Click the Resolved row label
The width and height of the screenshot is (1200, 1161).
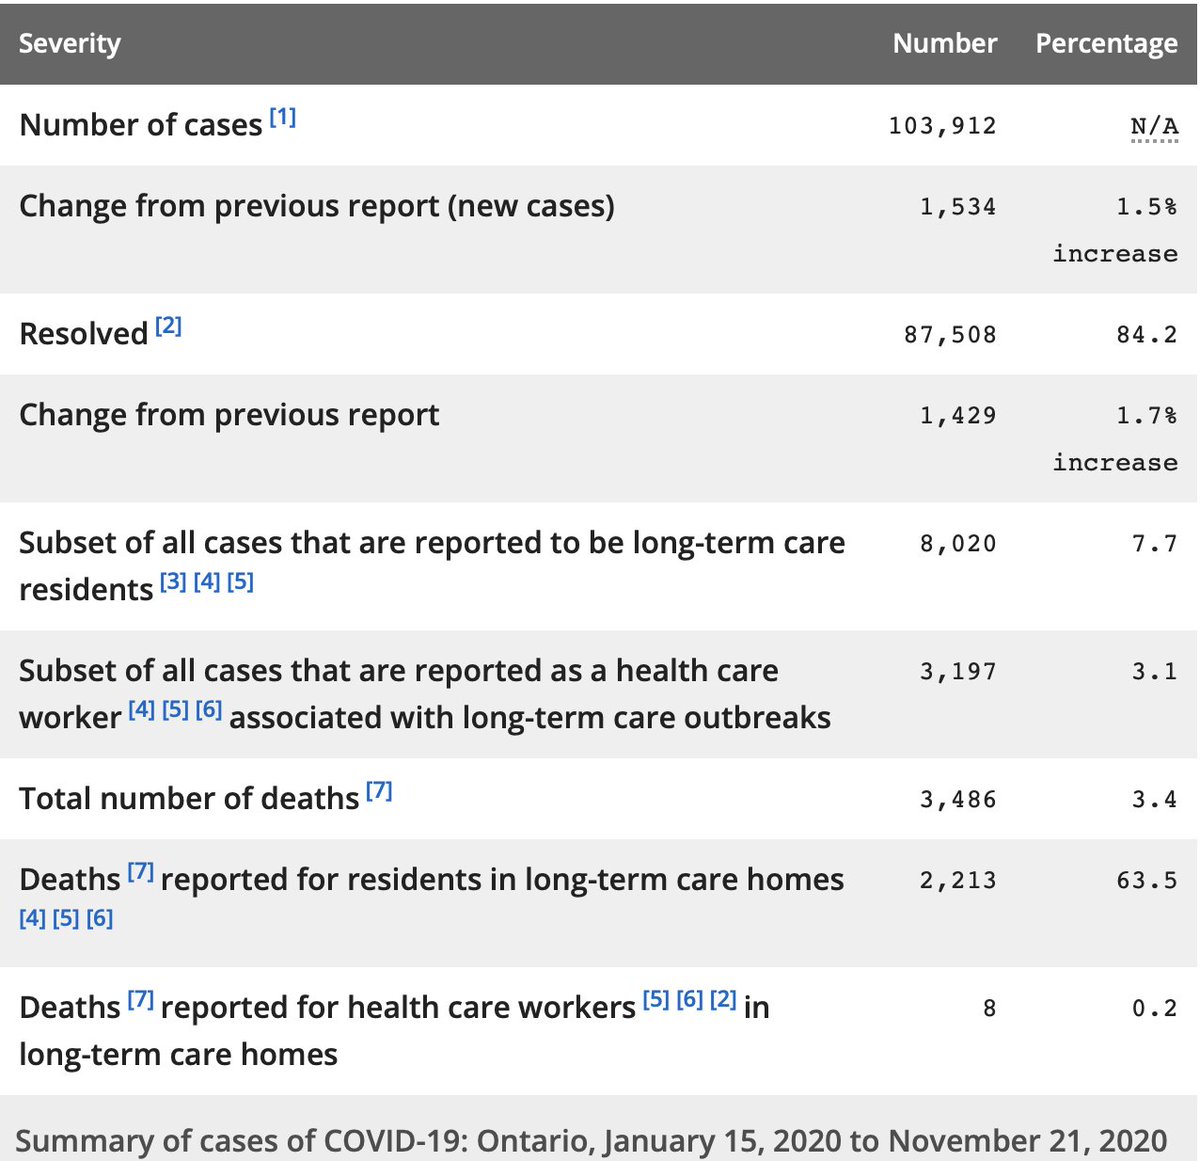point(84,335)
